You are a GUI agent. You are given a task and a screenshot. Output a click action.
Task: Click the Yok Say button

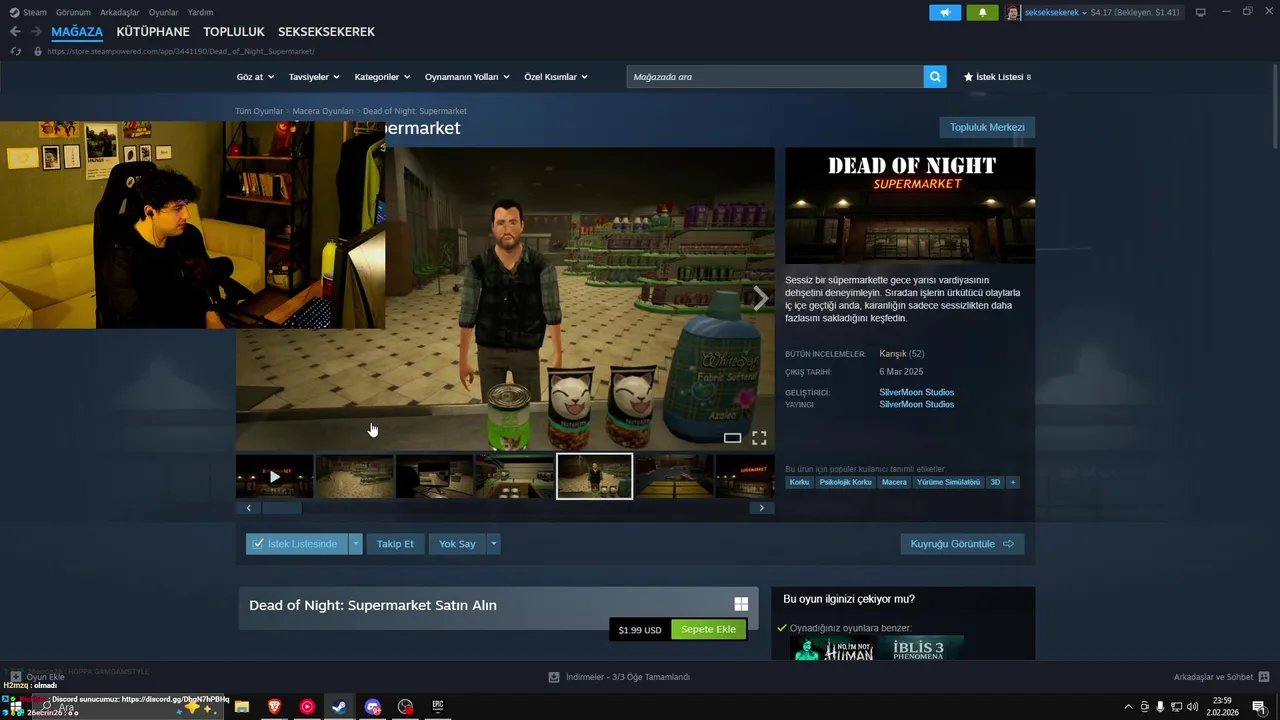(457, 544)
